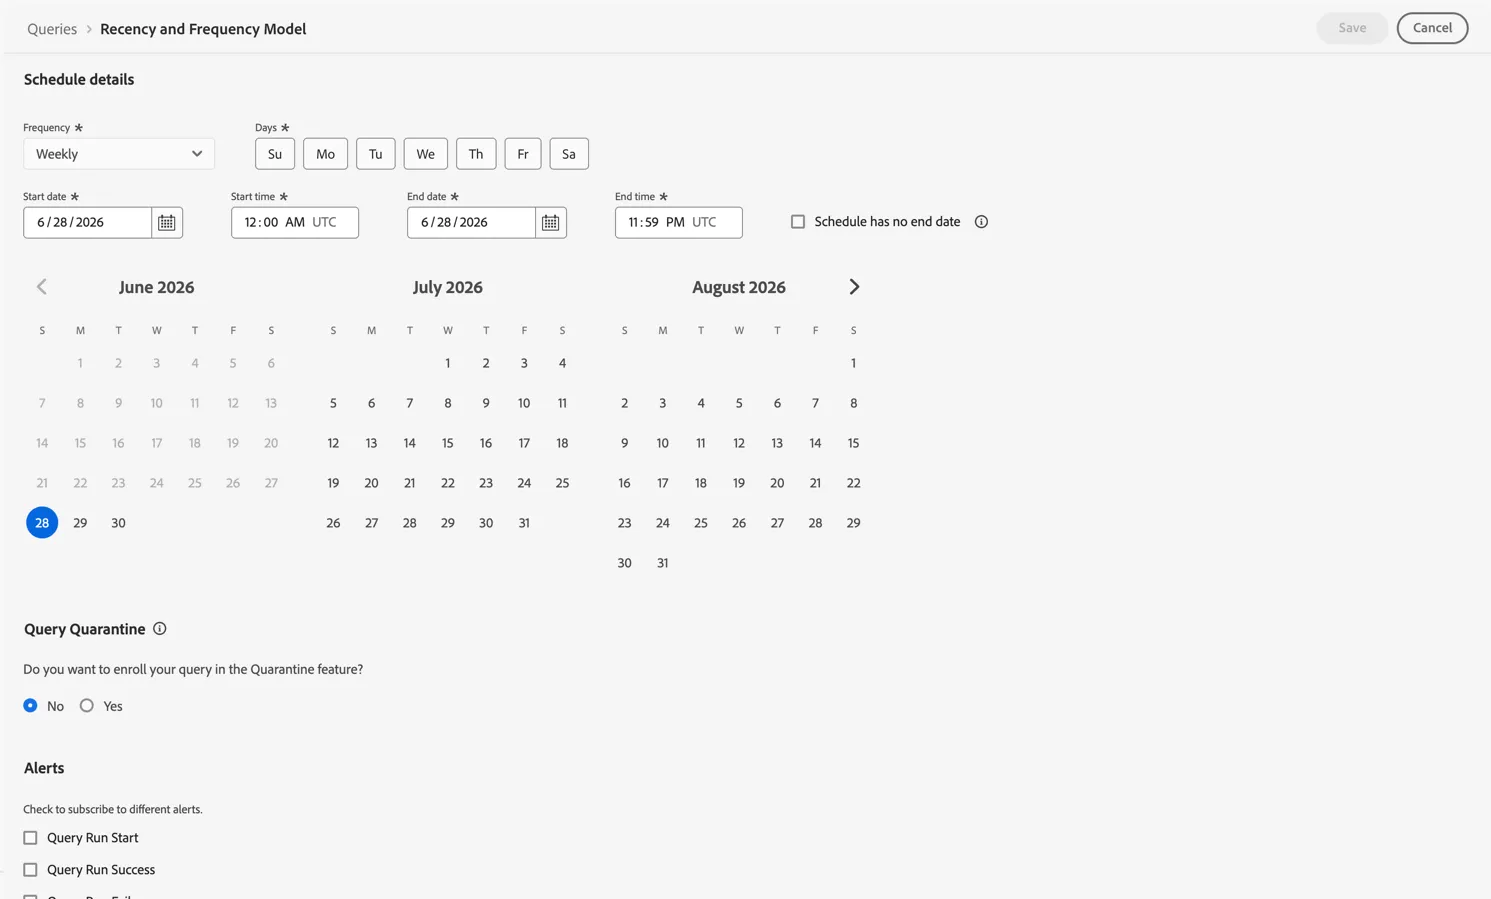Viewport: 1491px width, 899px height.
Task: Go to next months with right chevron
Action: (x=854, y=287)
